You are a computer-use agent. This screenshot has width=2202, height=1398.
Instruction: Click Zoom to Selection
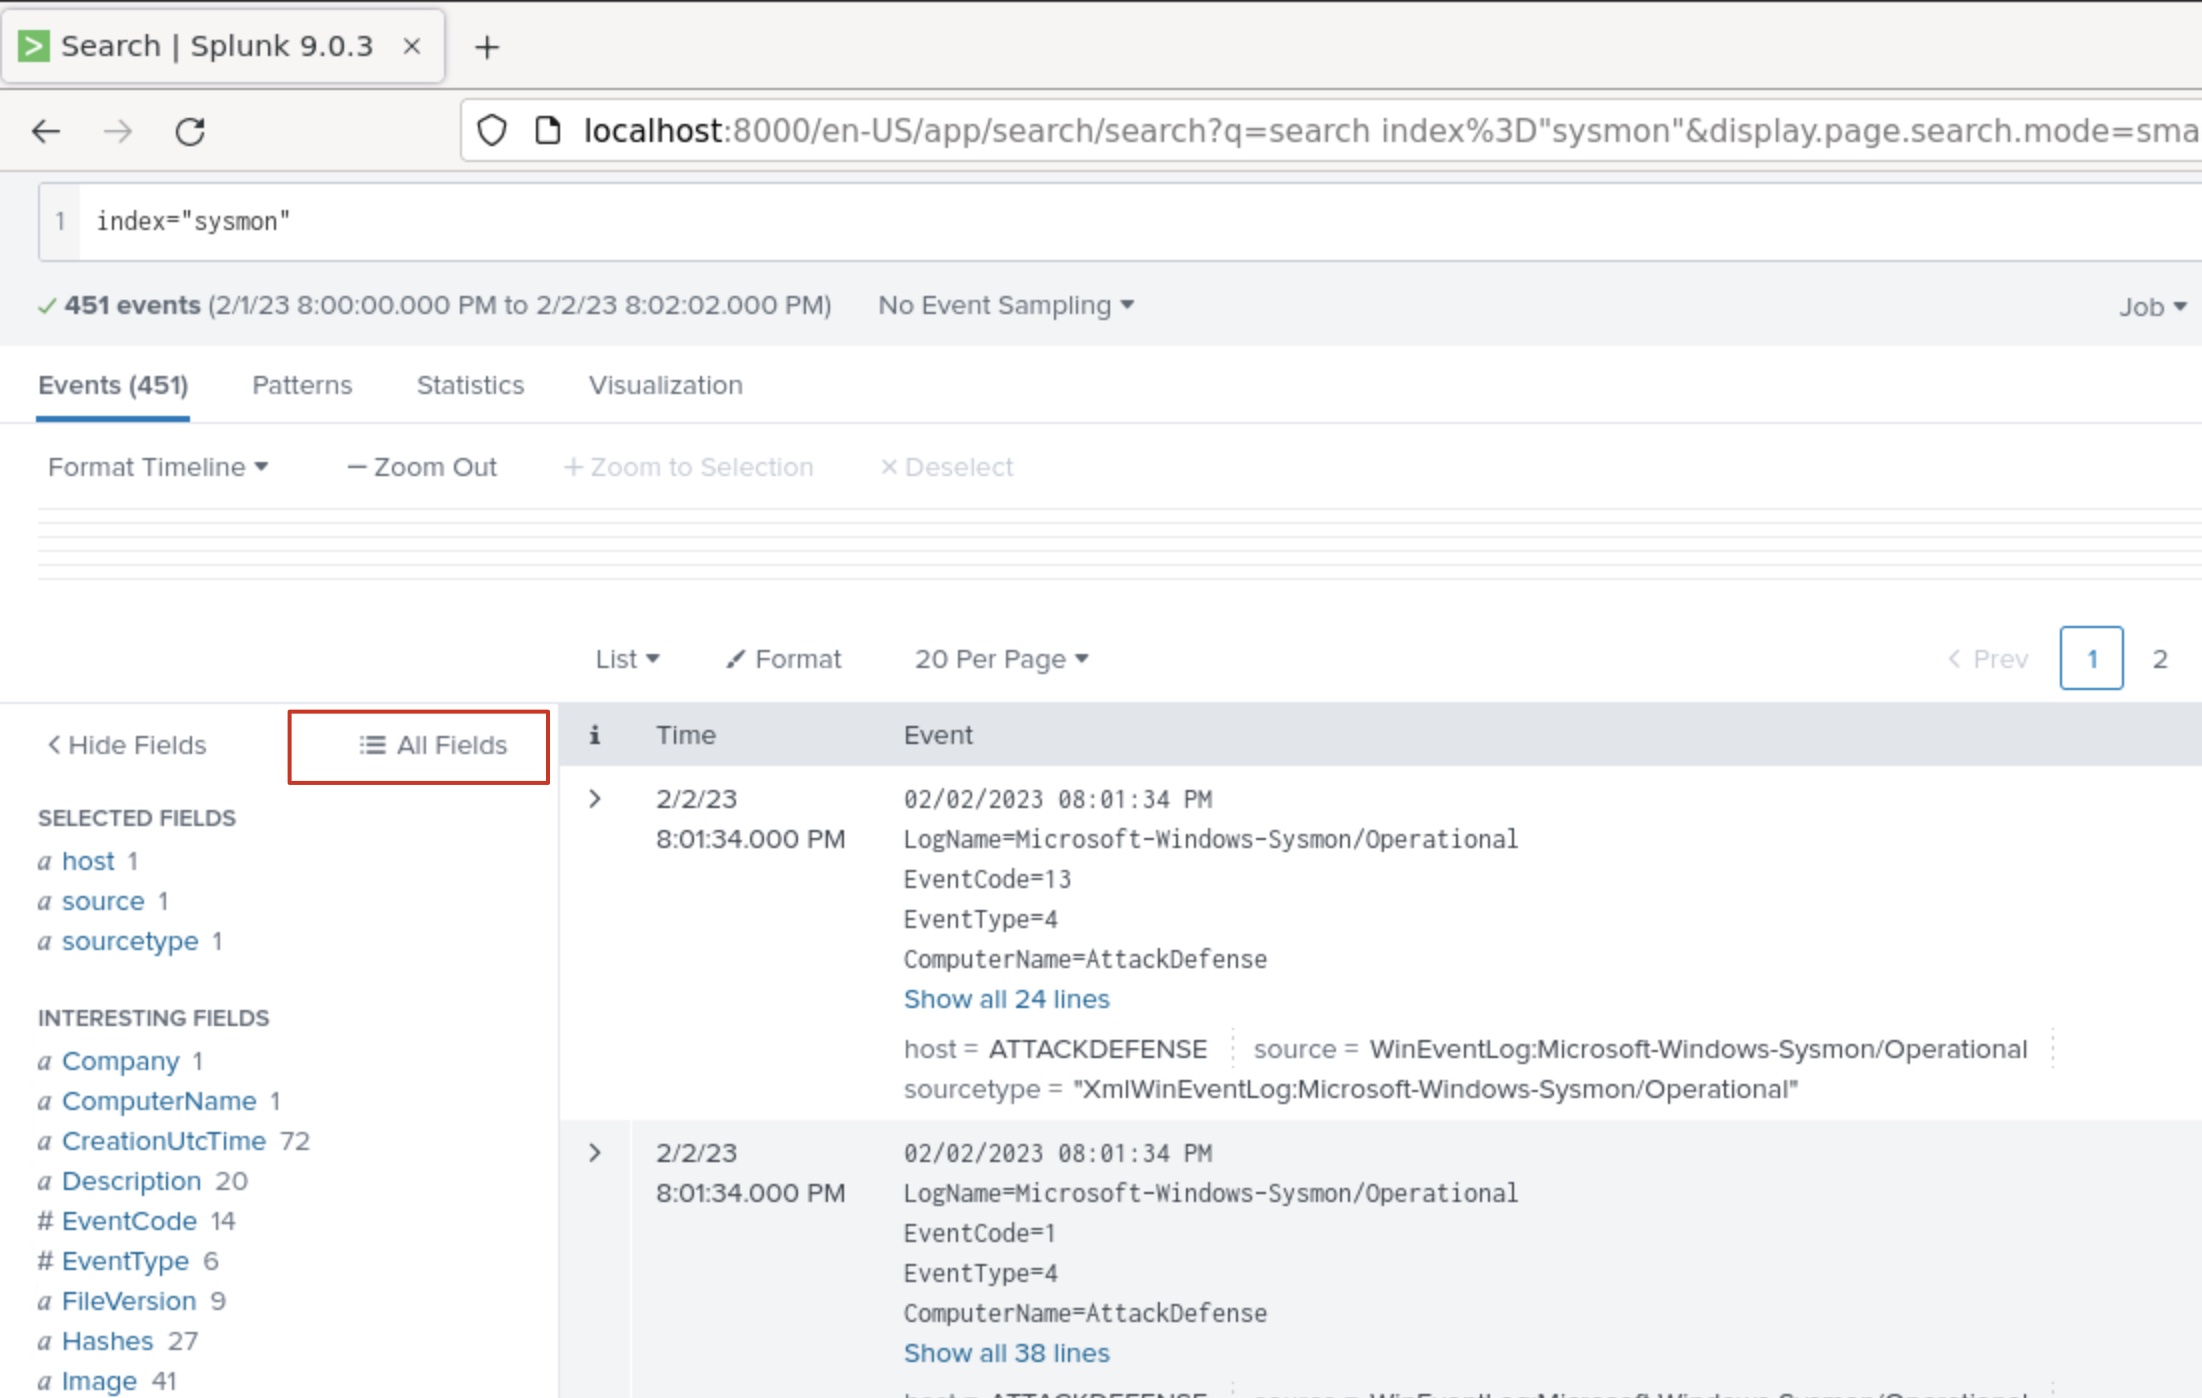click(688, 467)
